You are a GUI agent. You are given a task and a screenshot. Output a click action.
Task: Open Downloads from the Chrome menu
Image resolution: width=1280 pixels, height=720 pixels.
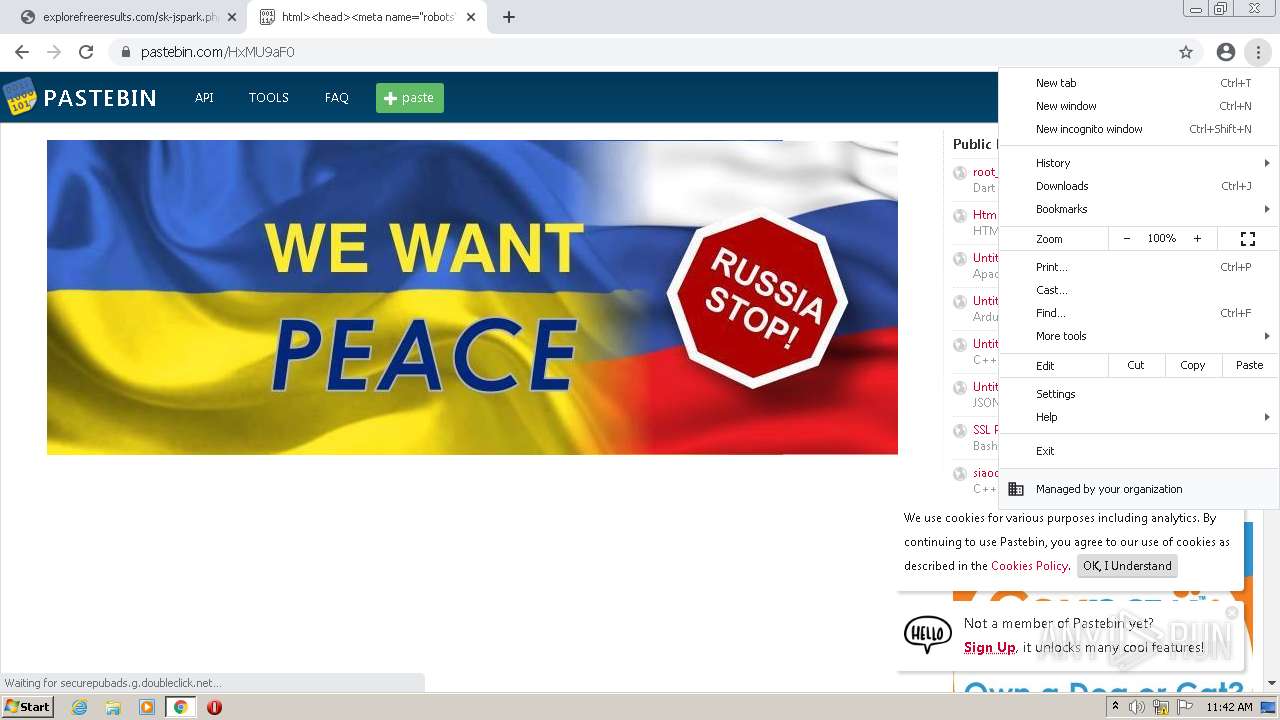point(1139,186)
